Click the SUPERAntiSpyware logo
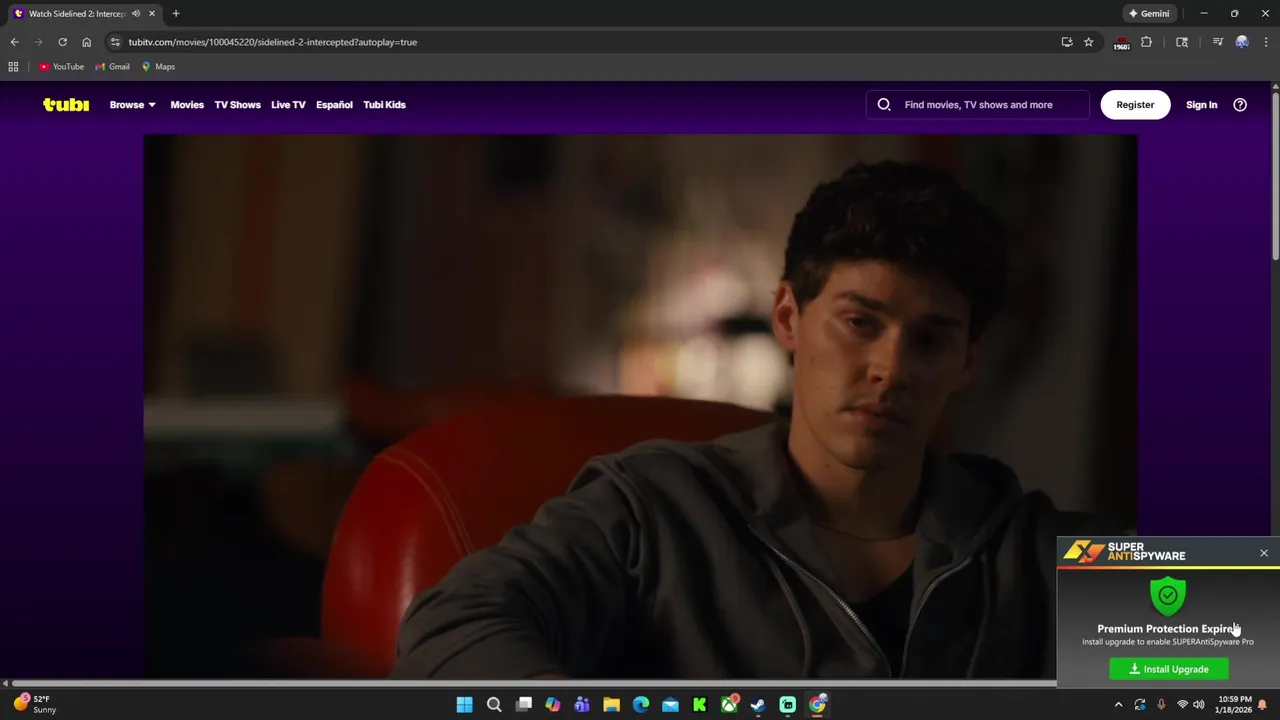Screen dimensions: 1280x720 click(x=1124, y=552)
